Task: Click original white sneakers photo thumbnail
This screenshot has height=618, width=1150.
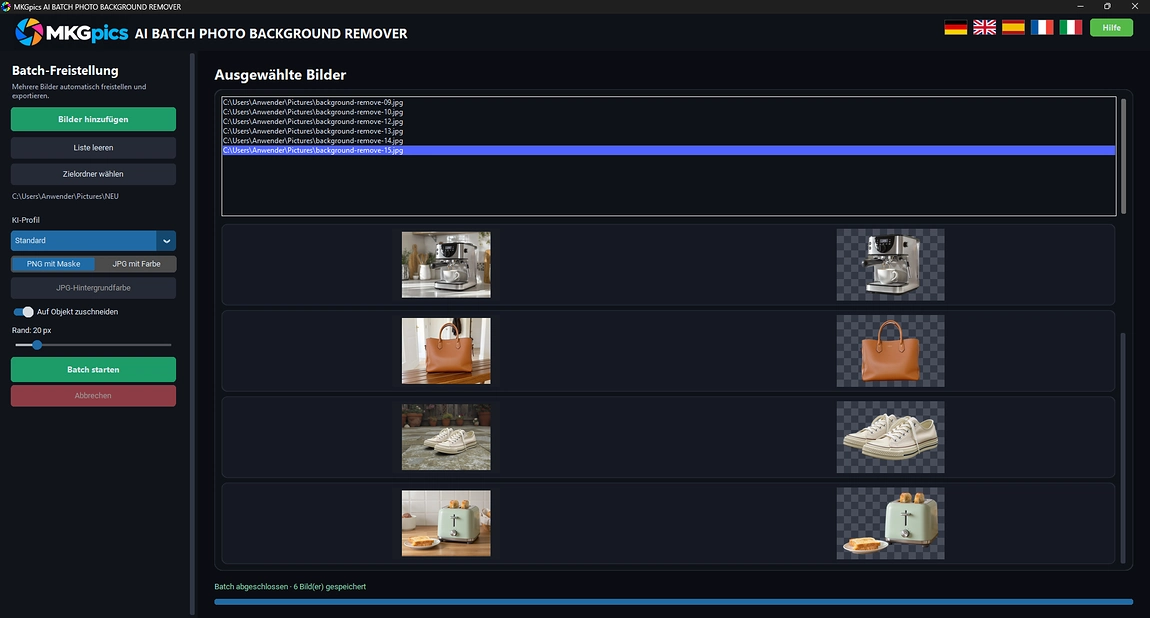Action: click(x=446, y=437)
